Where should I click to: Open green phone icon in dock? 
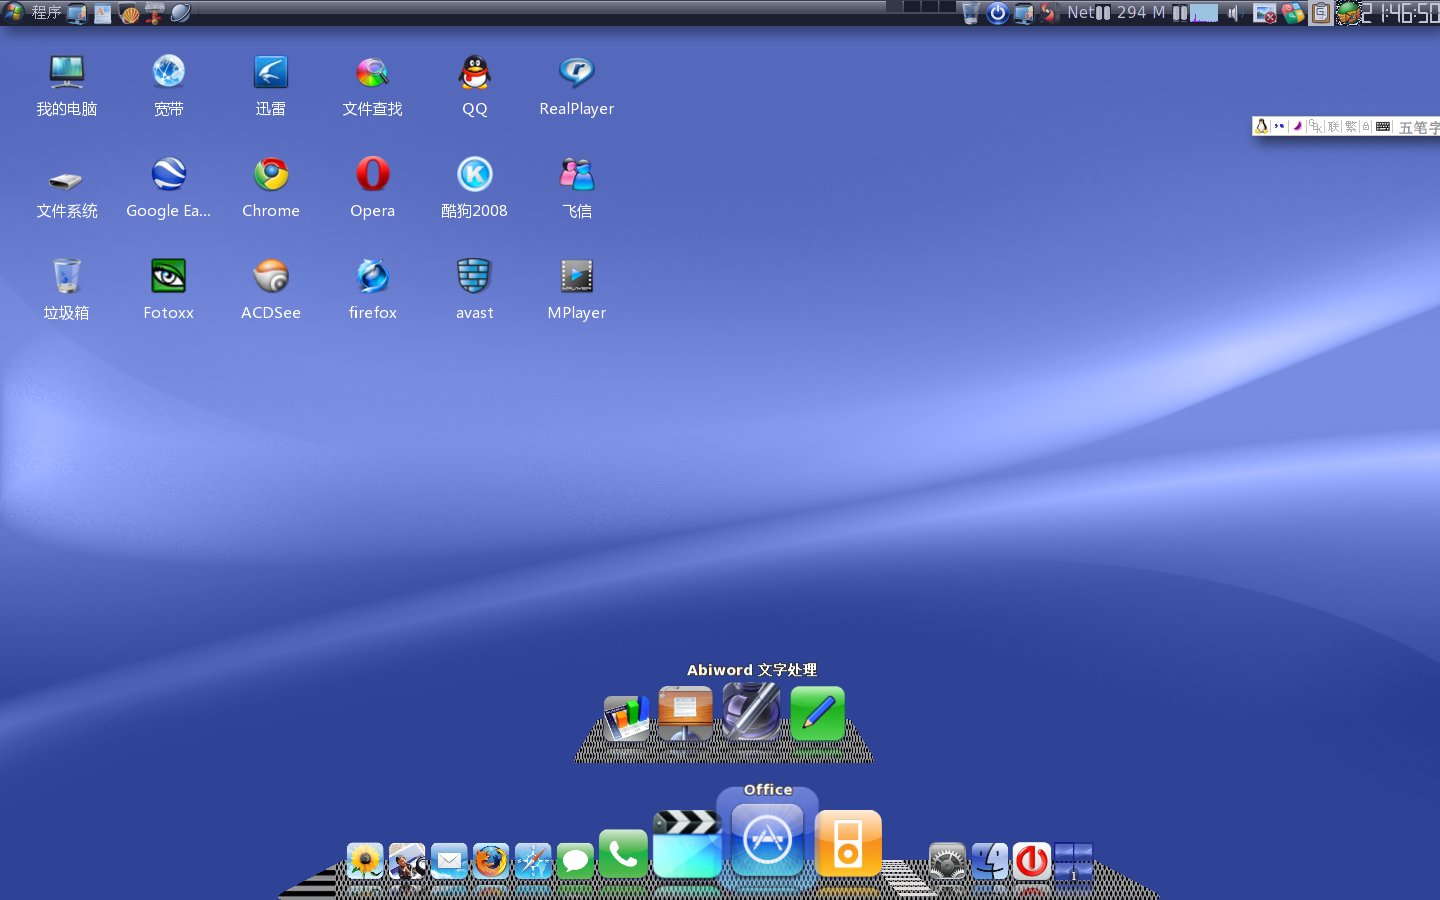623,855
